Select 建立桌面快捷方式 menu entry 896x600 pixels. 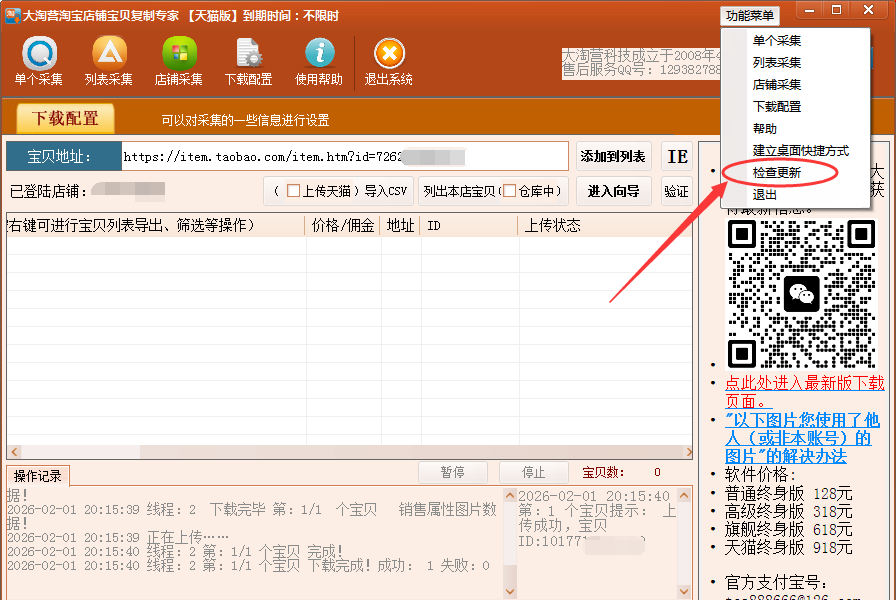coord(800,151)
